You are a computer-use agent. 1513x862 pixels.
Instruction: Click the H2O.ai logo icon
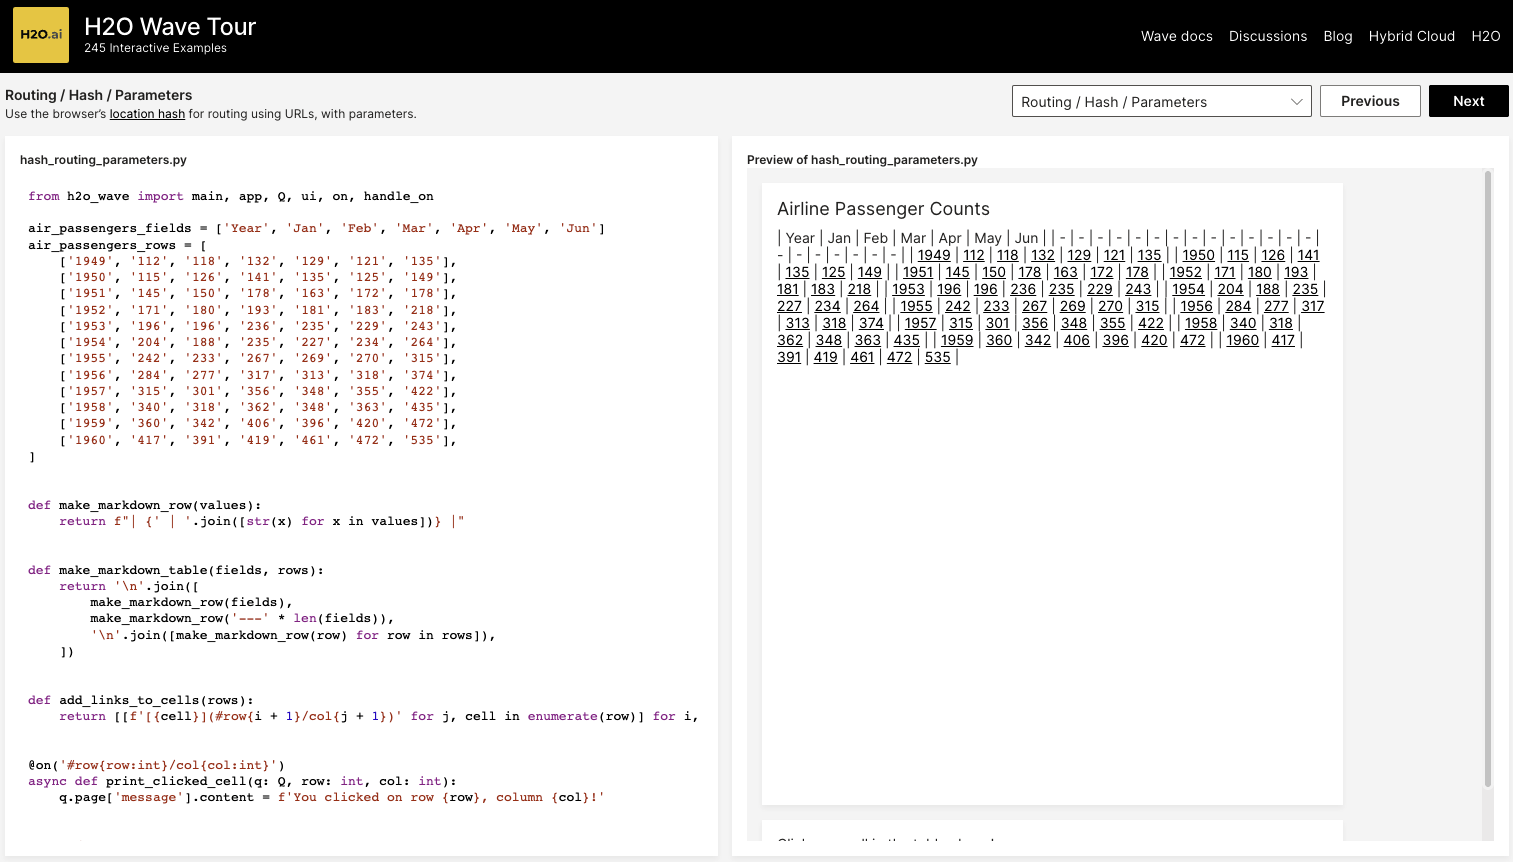[40, 34]
